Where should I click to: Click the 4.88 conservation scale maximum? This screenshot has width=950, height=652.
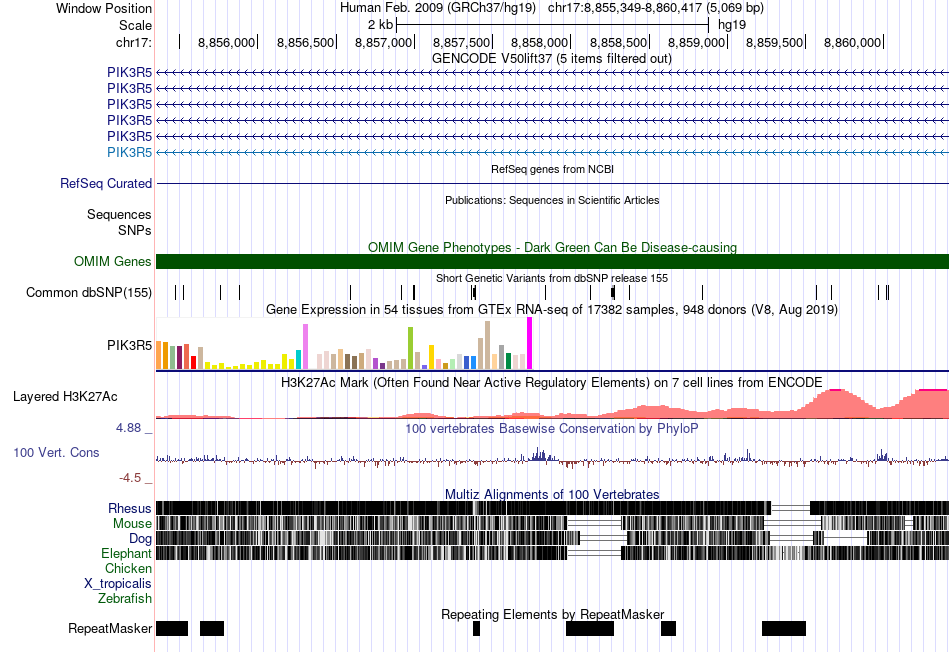pyautogui.click(x=128, y=428)
